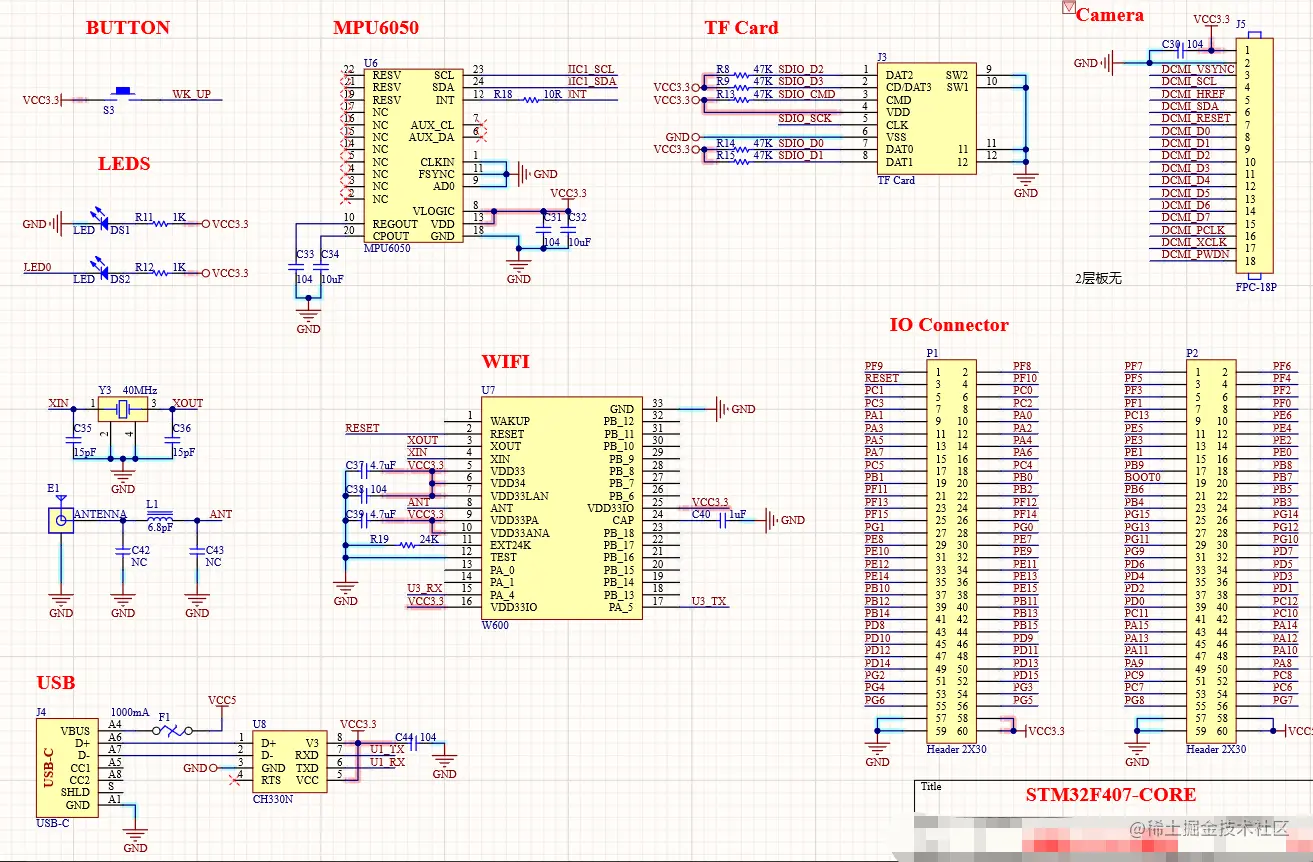Select the J5 FPC-18P camera connector body
Image resolution: width=1313 pixels, height=862 pixels.
click(x=1255, y=155)
